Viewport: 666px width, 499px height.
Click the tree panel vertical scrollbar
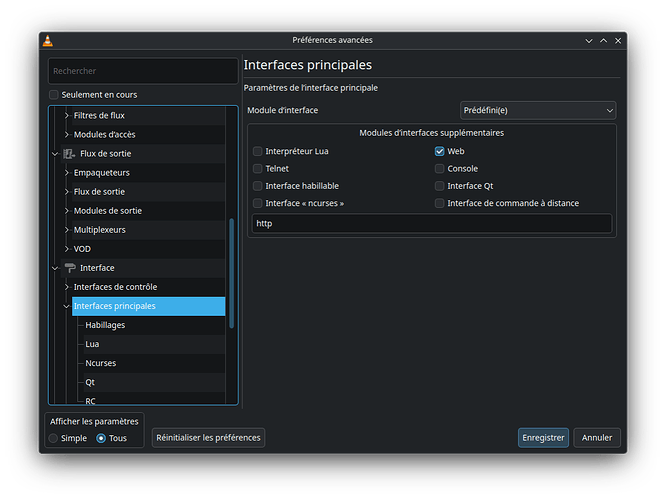(x=231, y=273)
